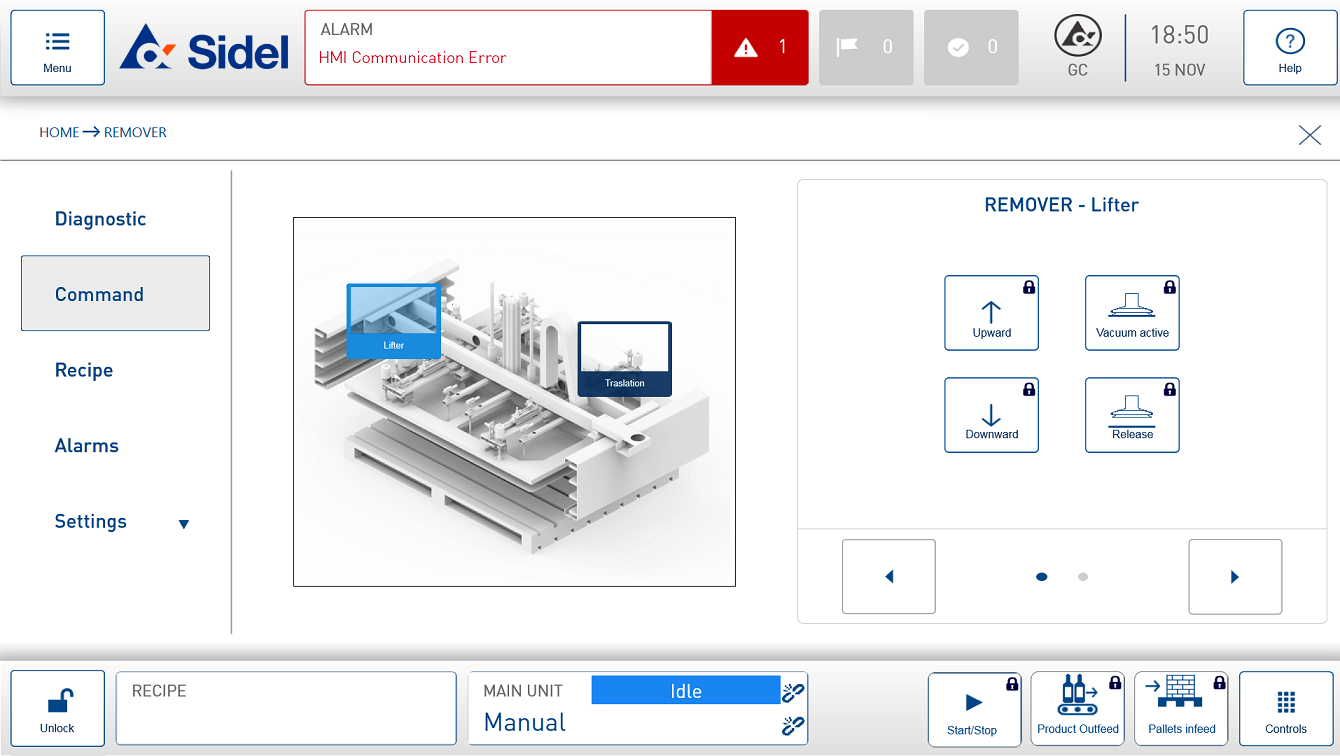Click the active alarms warning badge

(760, 47)
